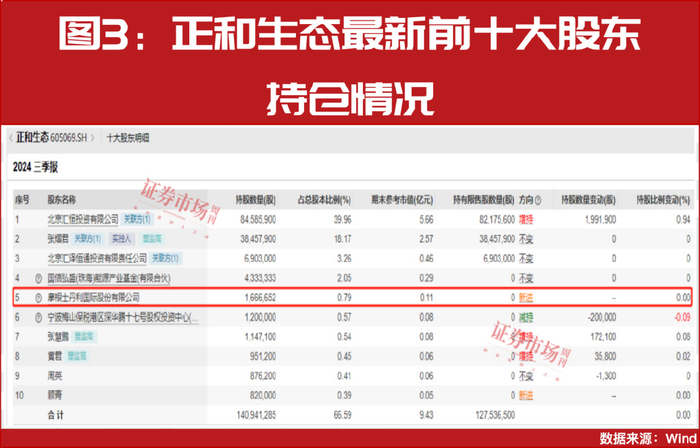Click holding change value -200,000
This screenshot has height=448, width=700.
602,318
